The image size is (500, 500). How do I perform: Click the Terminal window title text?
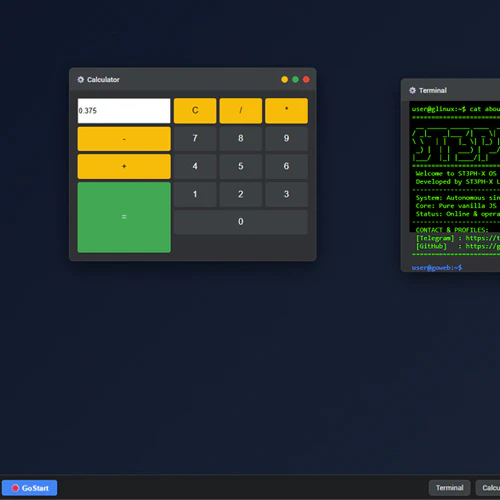coord(433,90)
